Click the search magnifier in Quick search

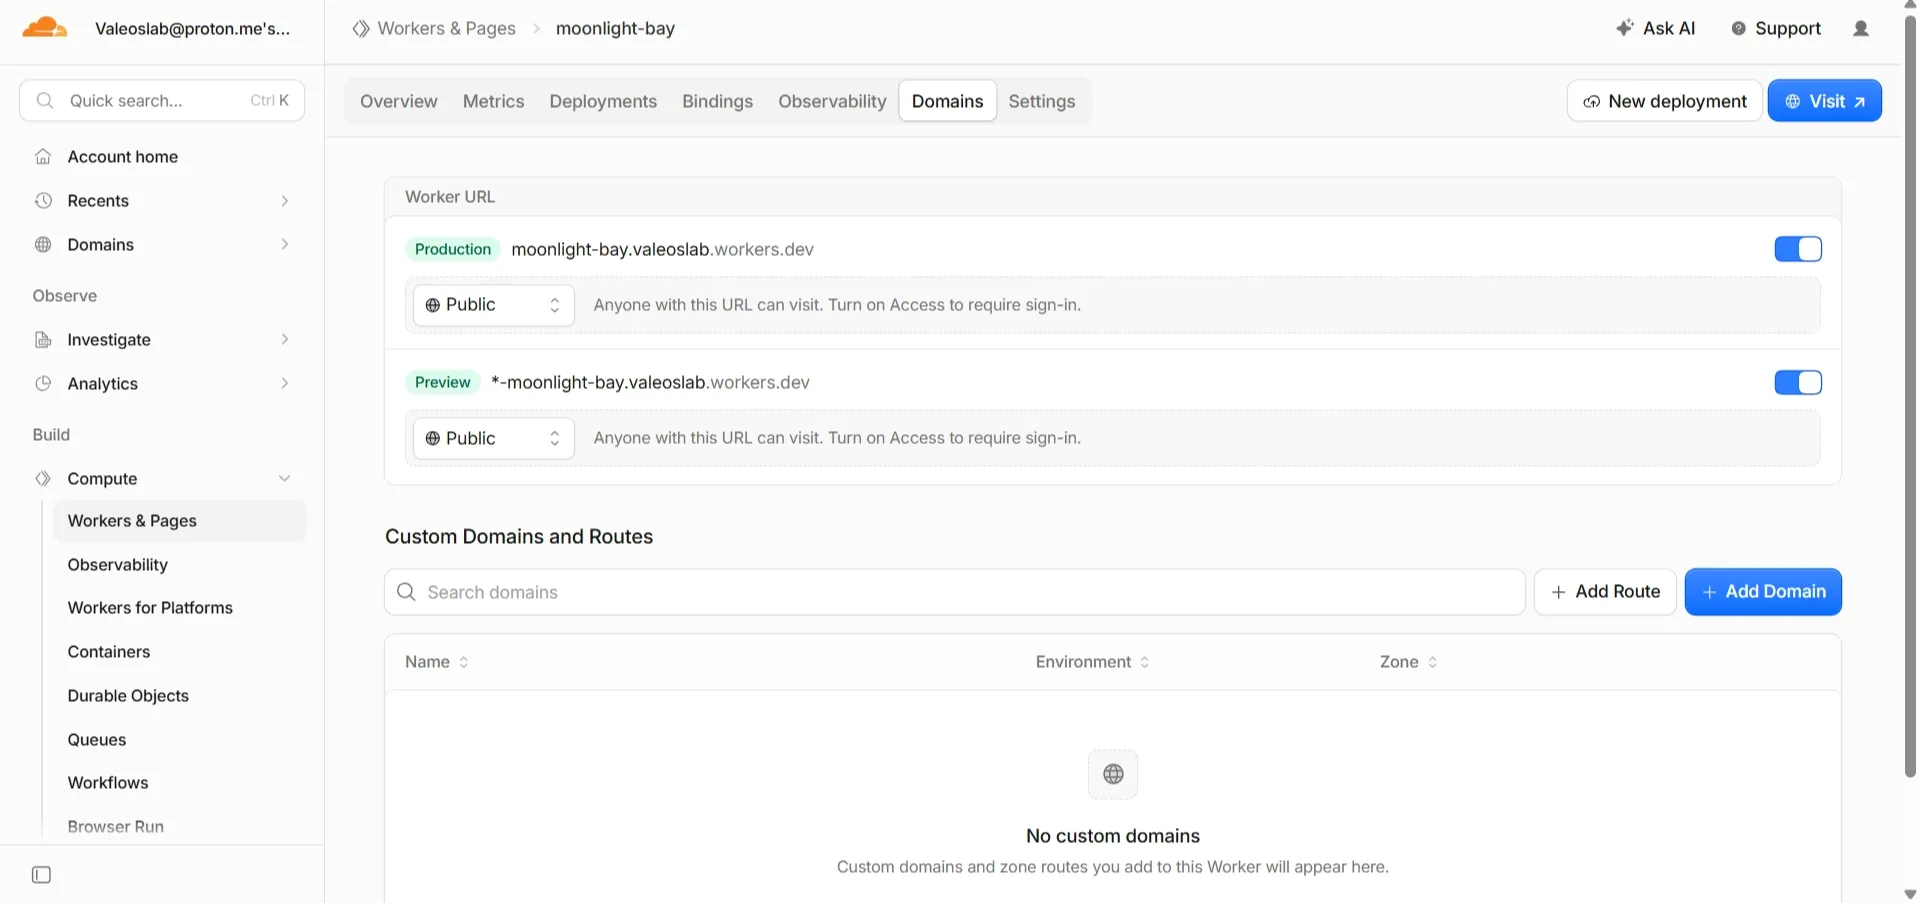pos(44,101)
